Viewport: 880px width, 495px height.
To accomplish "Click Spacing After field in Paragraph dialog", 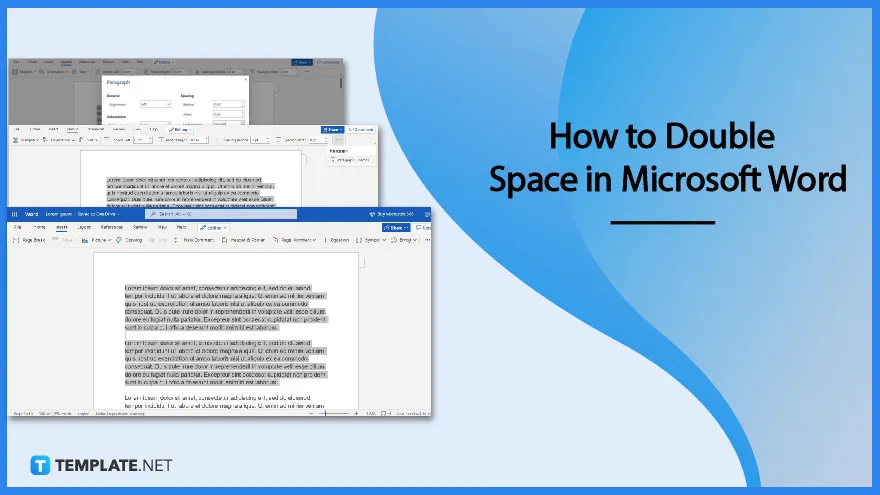I will click(x=228, y=114).
